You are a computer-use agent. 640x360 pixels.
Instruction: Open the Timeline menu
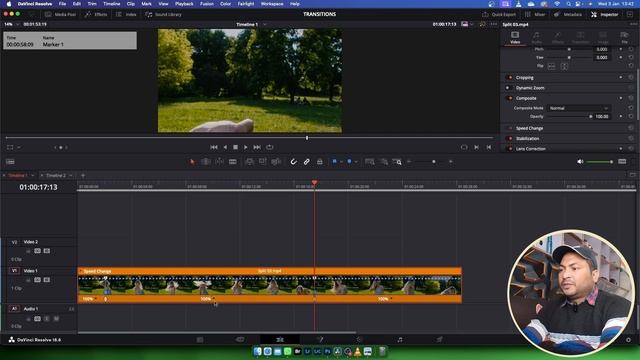coord(111,4)
